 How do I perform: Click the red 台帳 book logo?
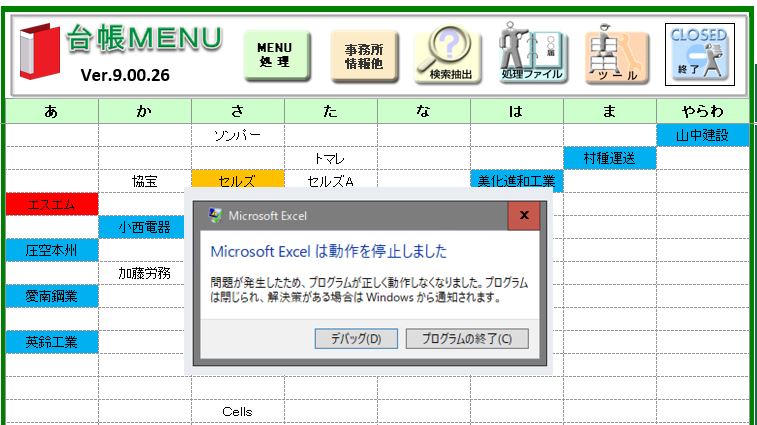point(40,51)
